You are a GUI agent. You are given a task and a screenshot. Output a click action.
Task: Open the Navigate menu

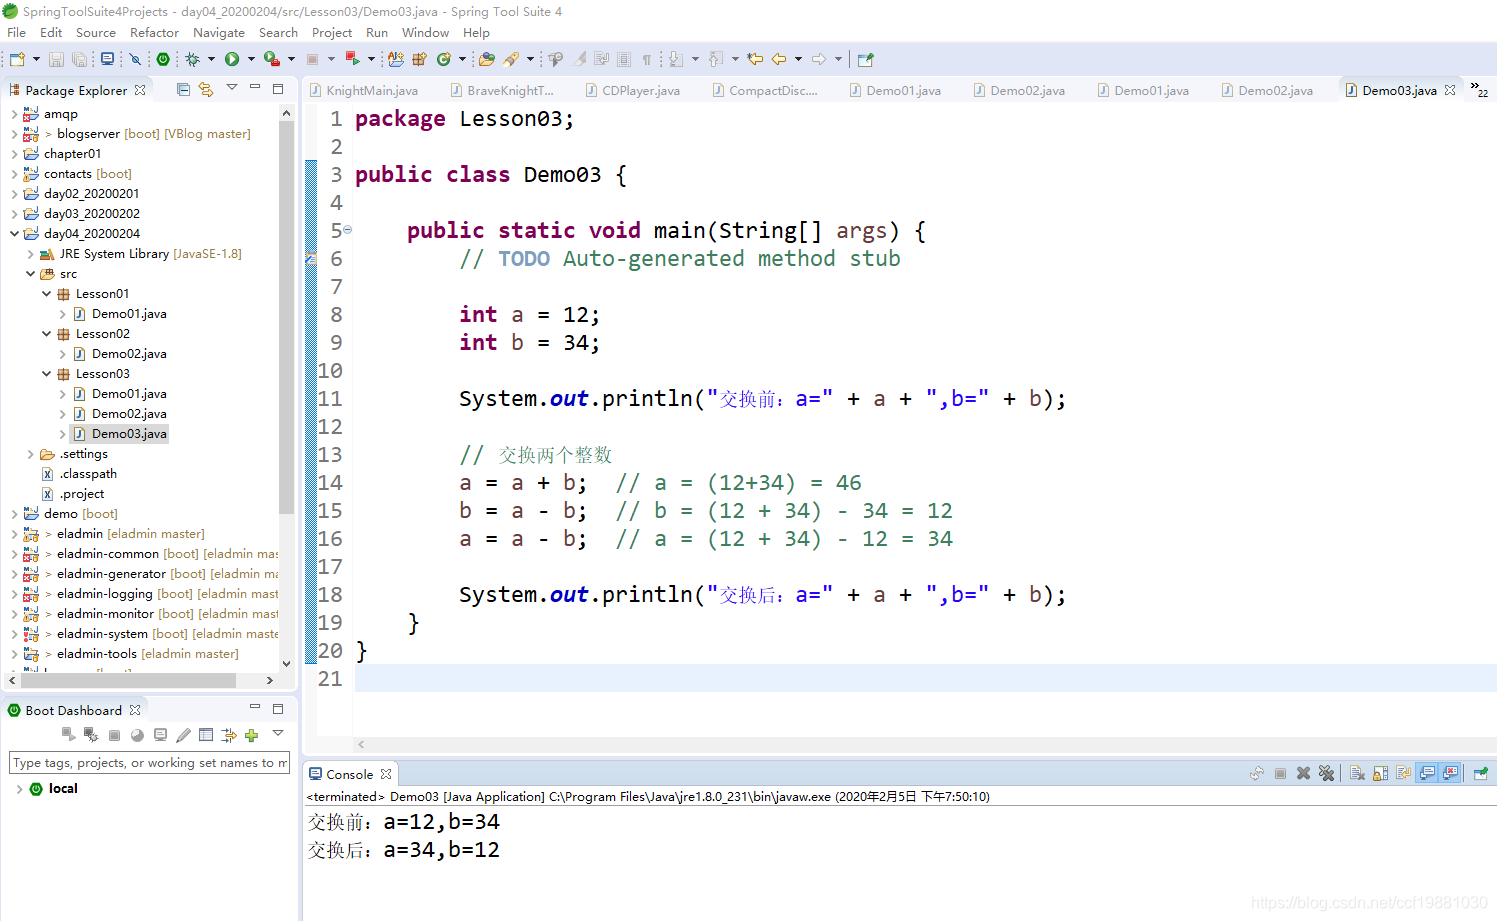[x=219, y=33]
